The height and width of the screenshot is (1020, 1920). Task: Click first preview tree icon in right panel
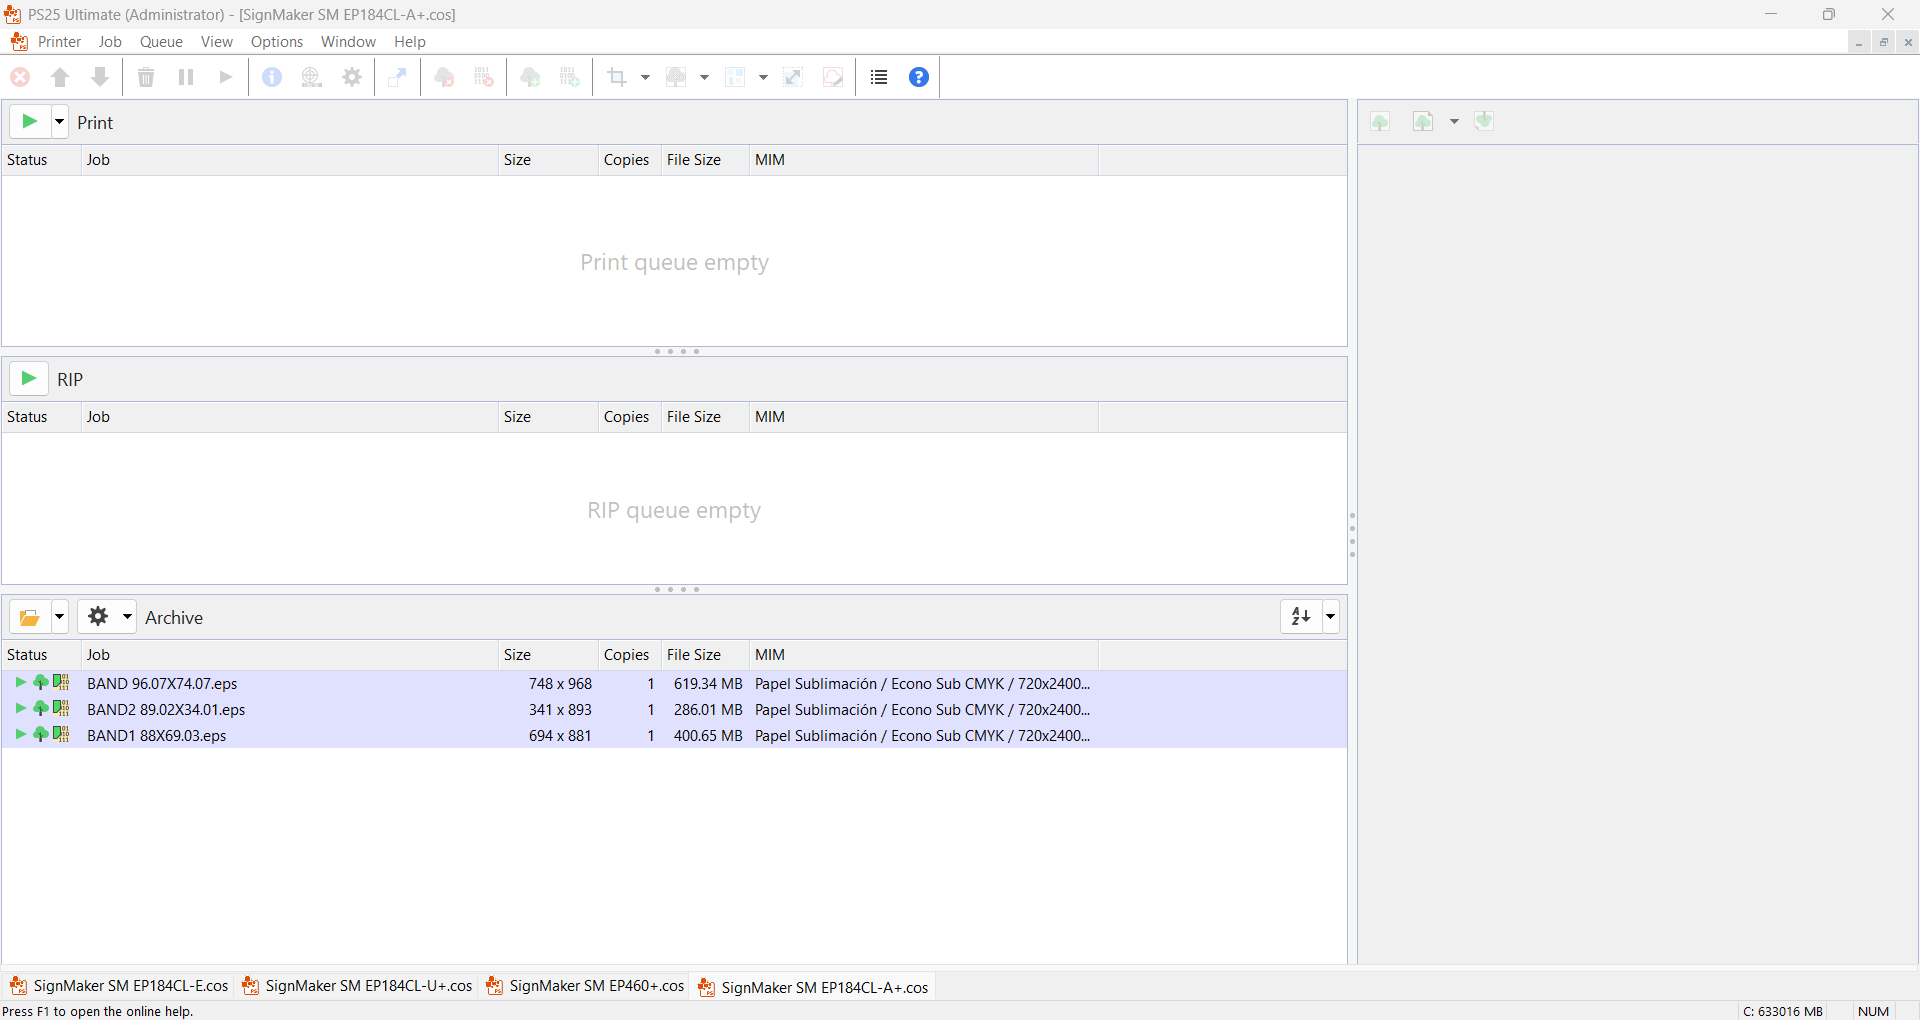pyautogui.click(x=1381, y=122)
